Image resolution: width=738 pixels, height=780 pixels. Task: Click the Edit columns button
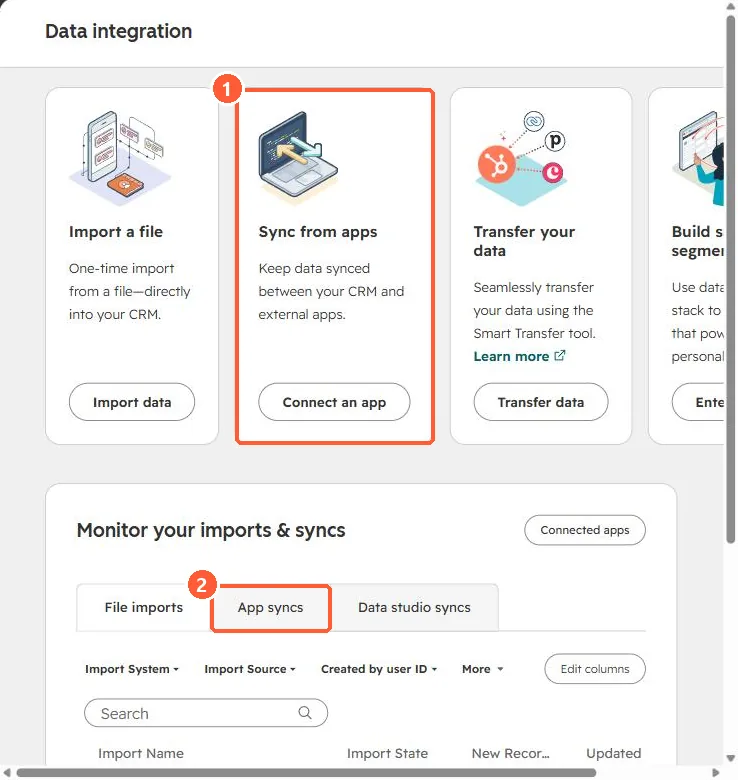pyautogui.click(x=595, y=669)
